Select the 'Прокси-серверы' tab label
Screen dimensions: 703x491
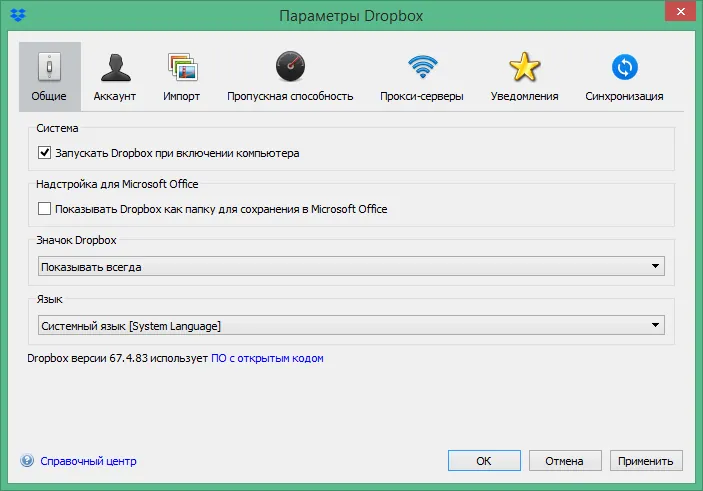click(422, 96)
